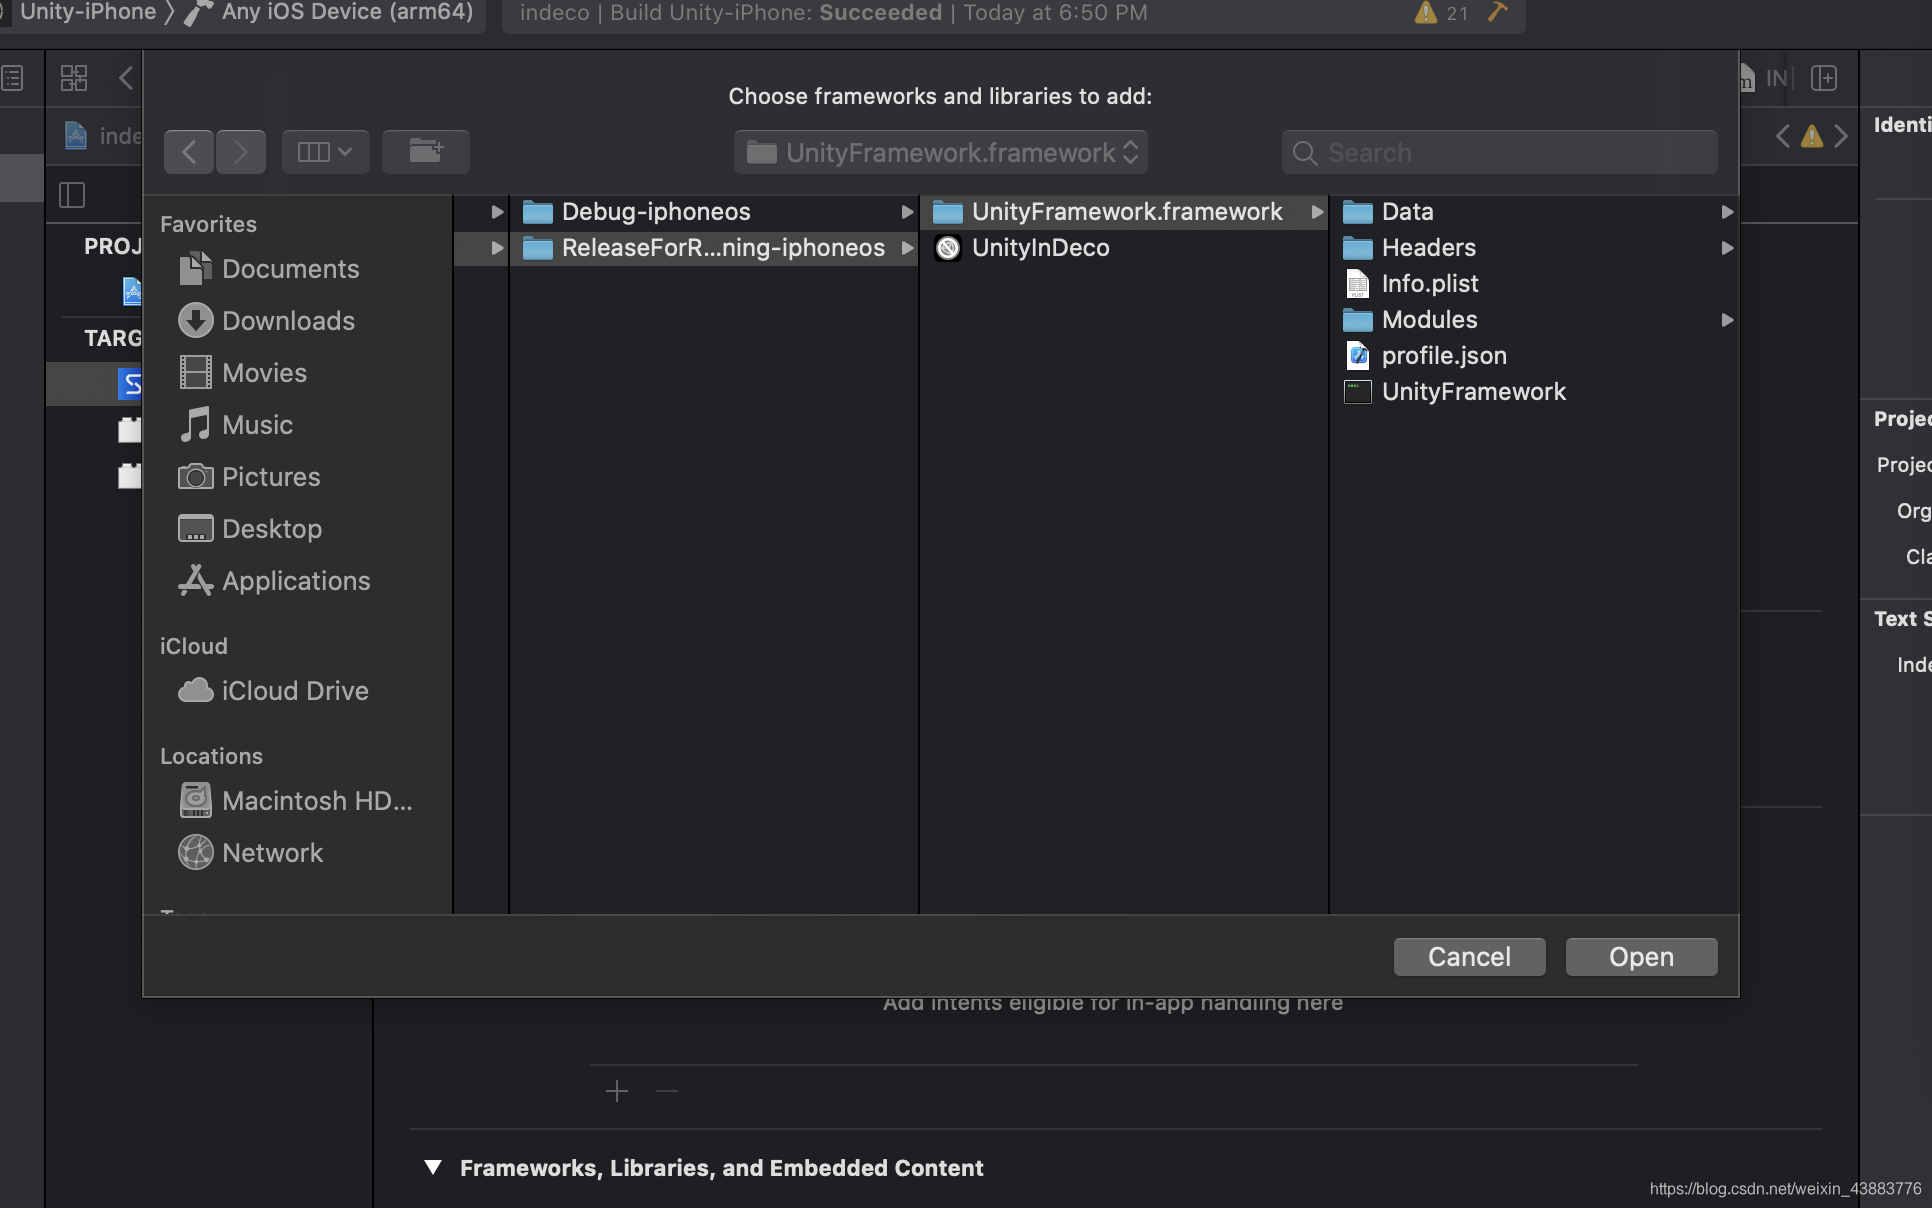Expand the Headers folder arrow
The height and width of the screenshot is (1208, 1932).
pyautogui.click(x=1727, y=248)
